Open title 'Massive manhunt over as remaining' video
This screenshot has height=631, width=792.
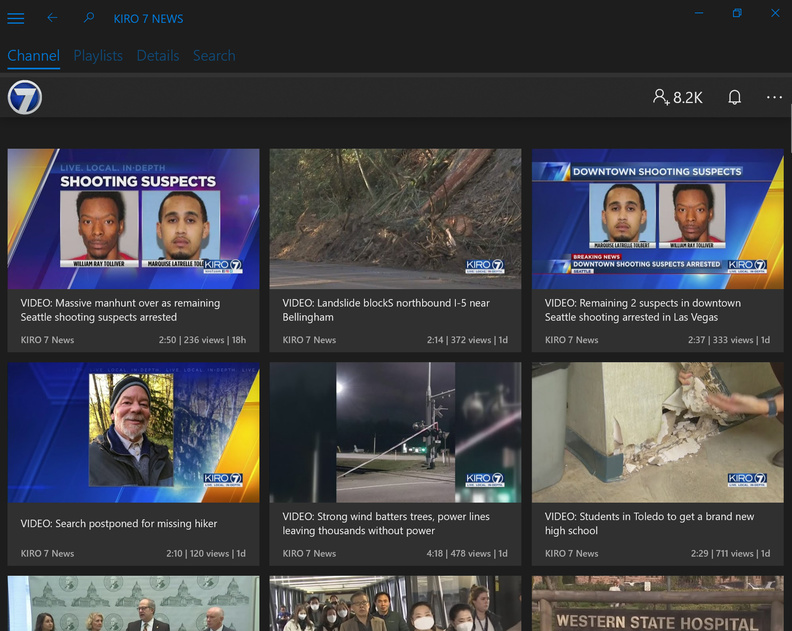tap(120, 310)
